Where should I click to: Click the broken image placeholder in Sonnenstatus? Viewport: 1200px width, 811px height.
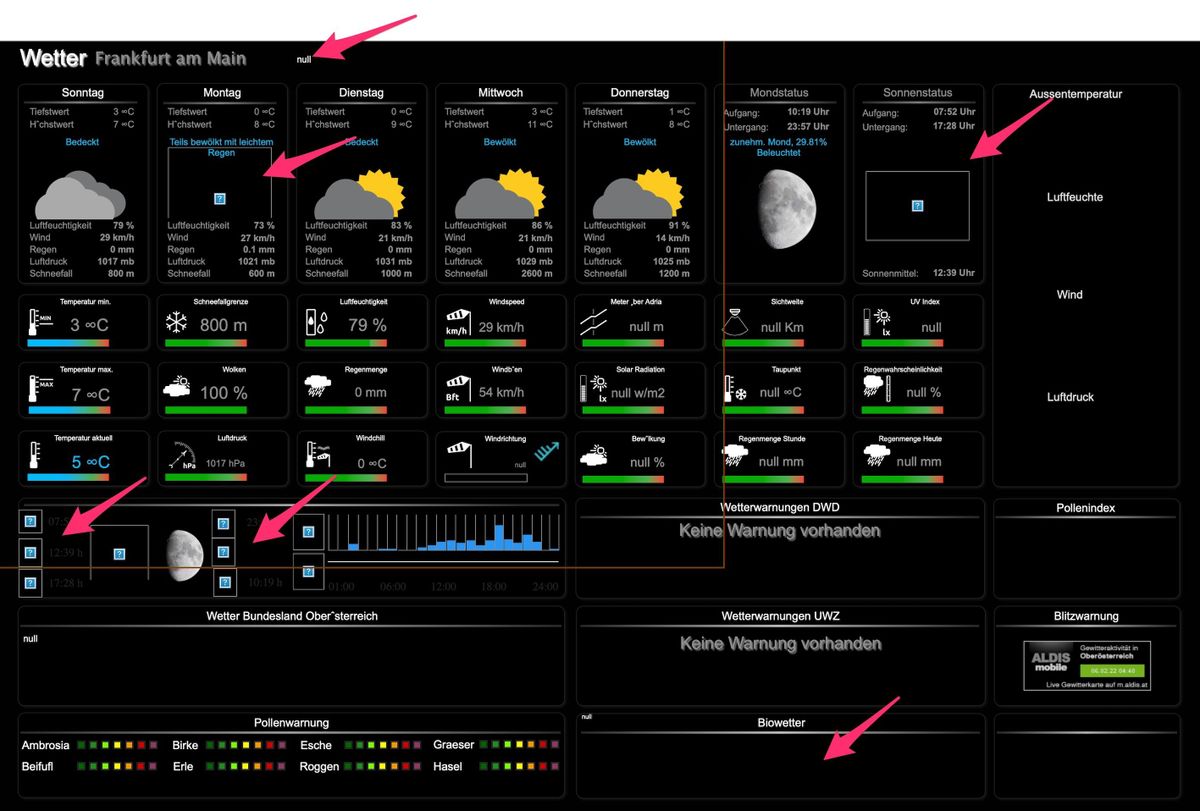click(918, 205)
